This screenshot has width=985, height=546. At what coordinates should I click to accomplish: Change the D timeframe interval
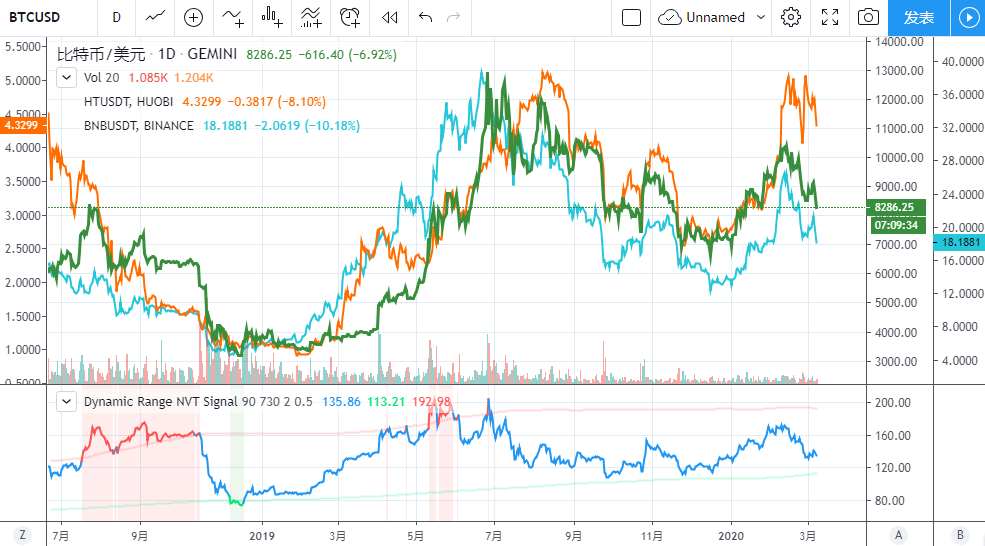tap(116, 18)
